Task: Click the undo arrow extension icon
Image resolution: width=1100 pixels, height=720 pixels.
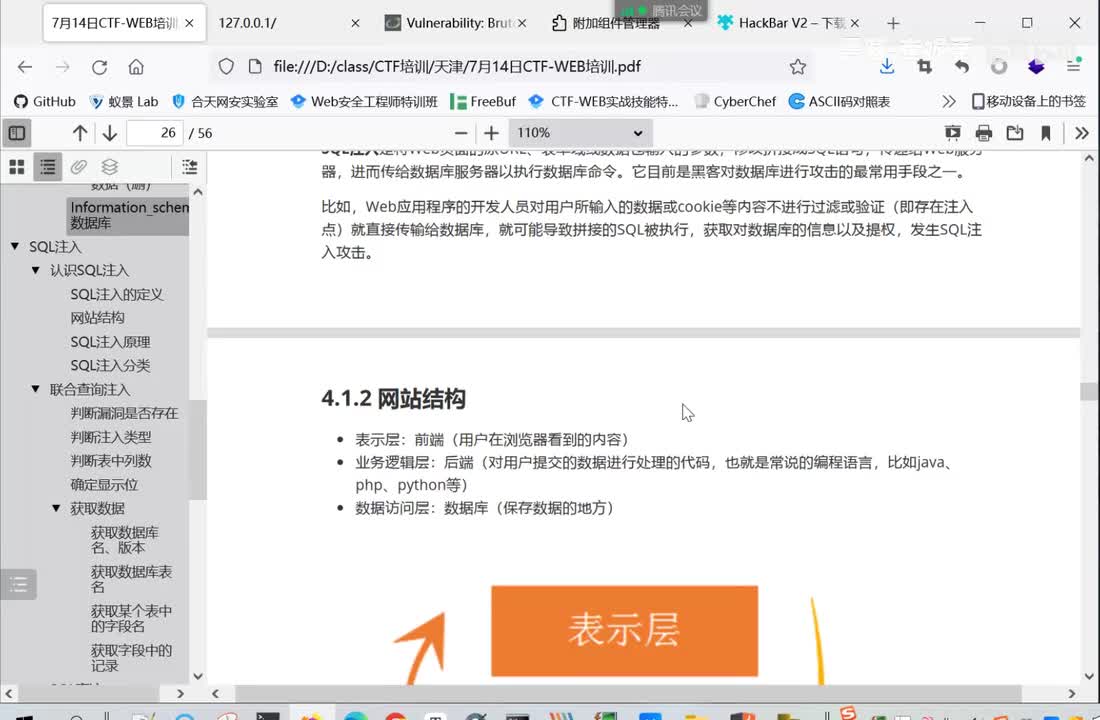Action: tap(962, 67)
